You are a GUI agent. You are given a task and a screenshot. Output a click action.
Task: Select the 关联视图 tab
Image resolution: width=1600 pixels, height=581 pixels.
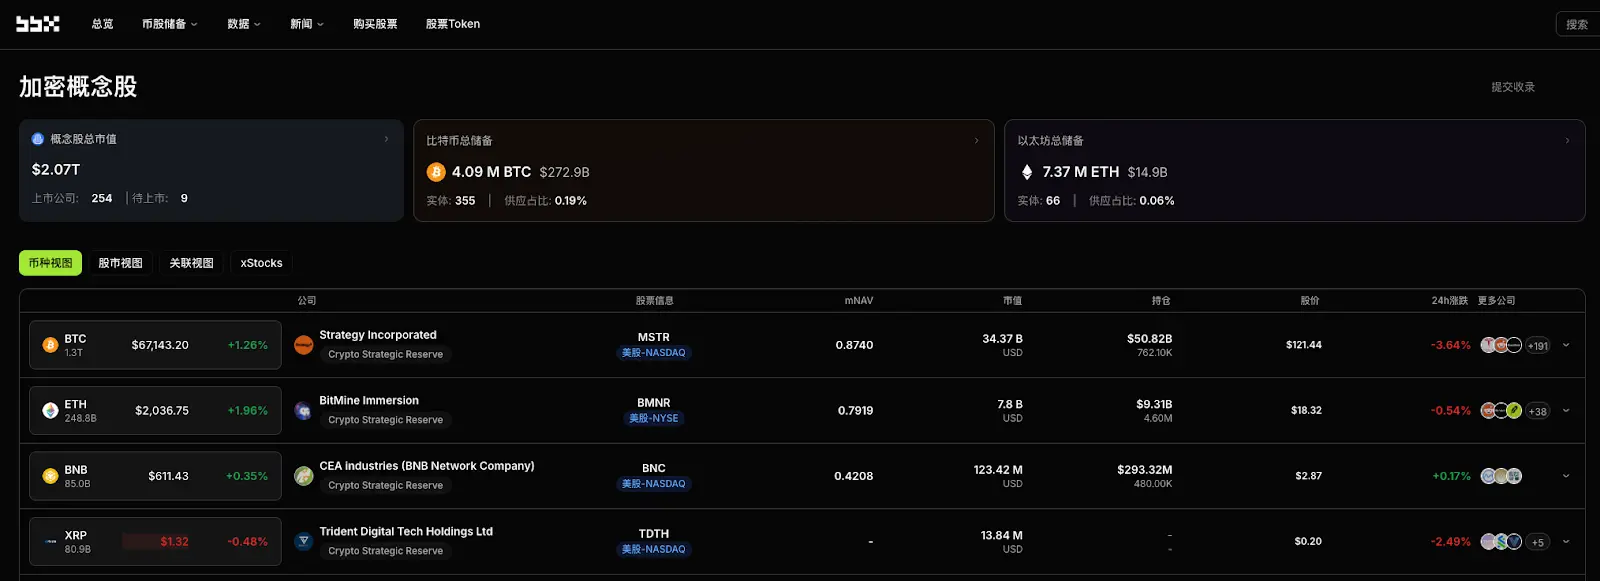click(x=191, y=263)
